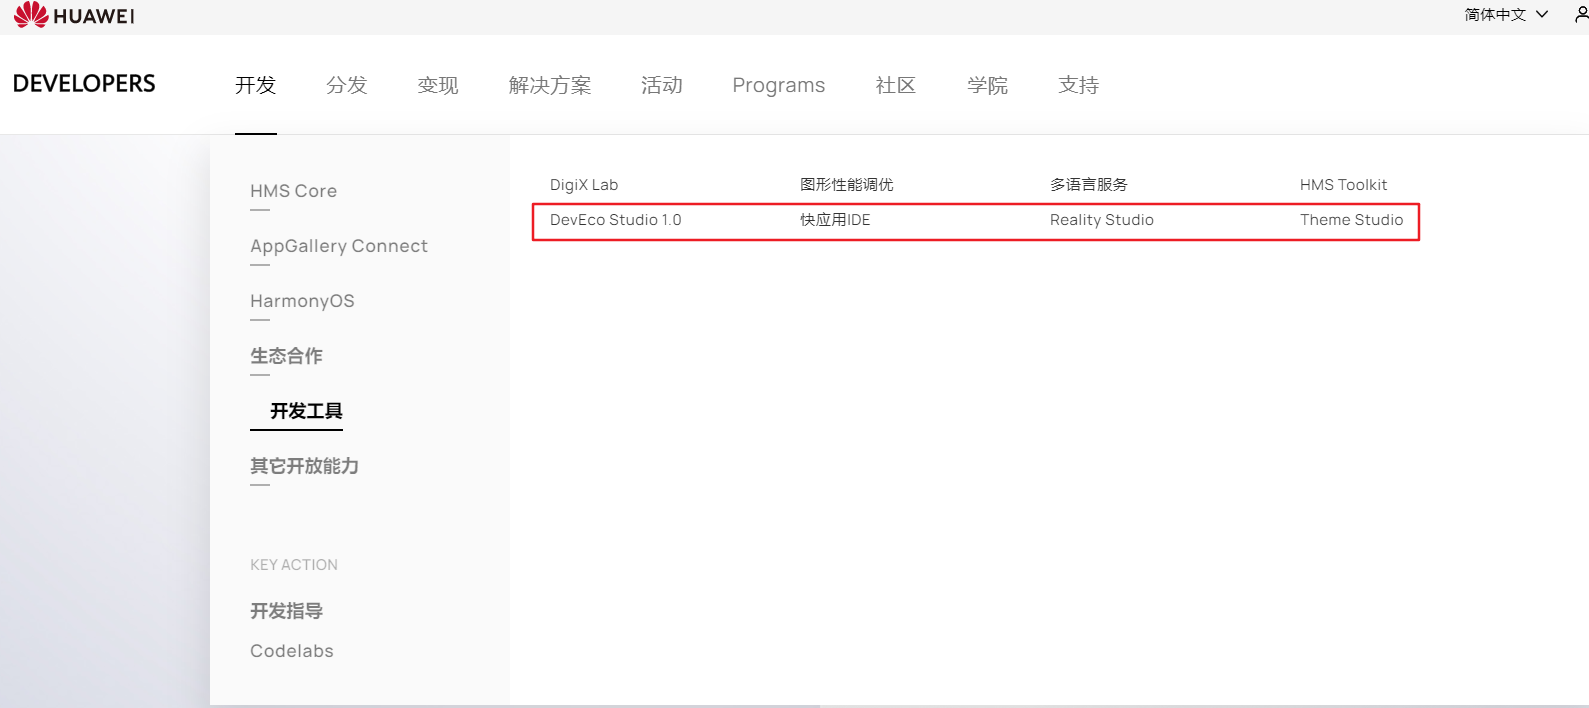1589x708 pixels.
Task: Open 快应用IDE link
Action: 835,220
